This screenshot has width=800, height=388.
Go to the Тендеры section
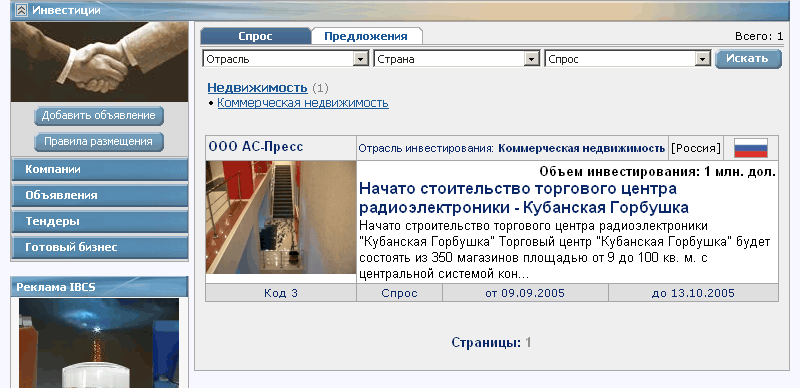pyautogui.click(x=99, y=222)
